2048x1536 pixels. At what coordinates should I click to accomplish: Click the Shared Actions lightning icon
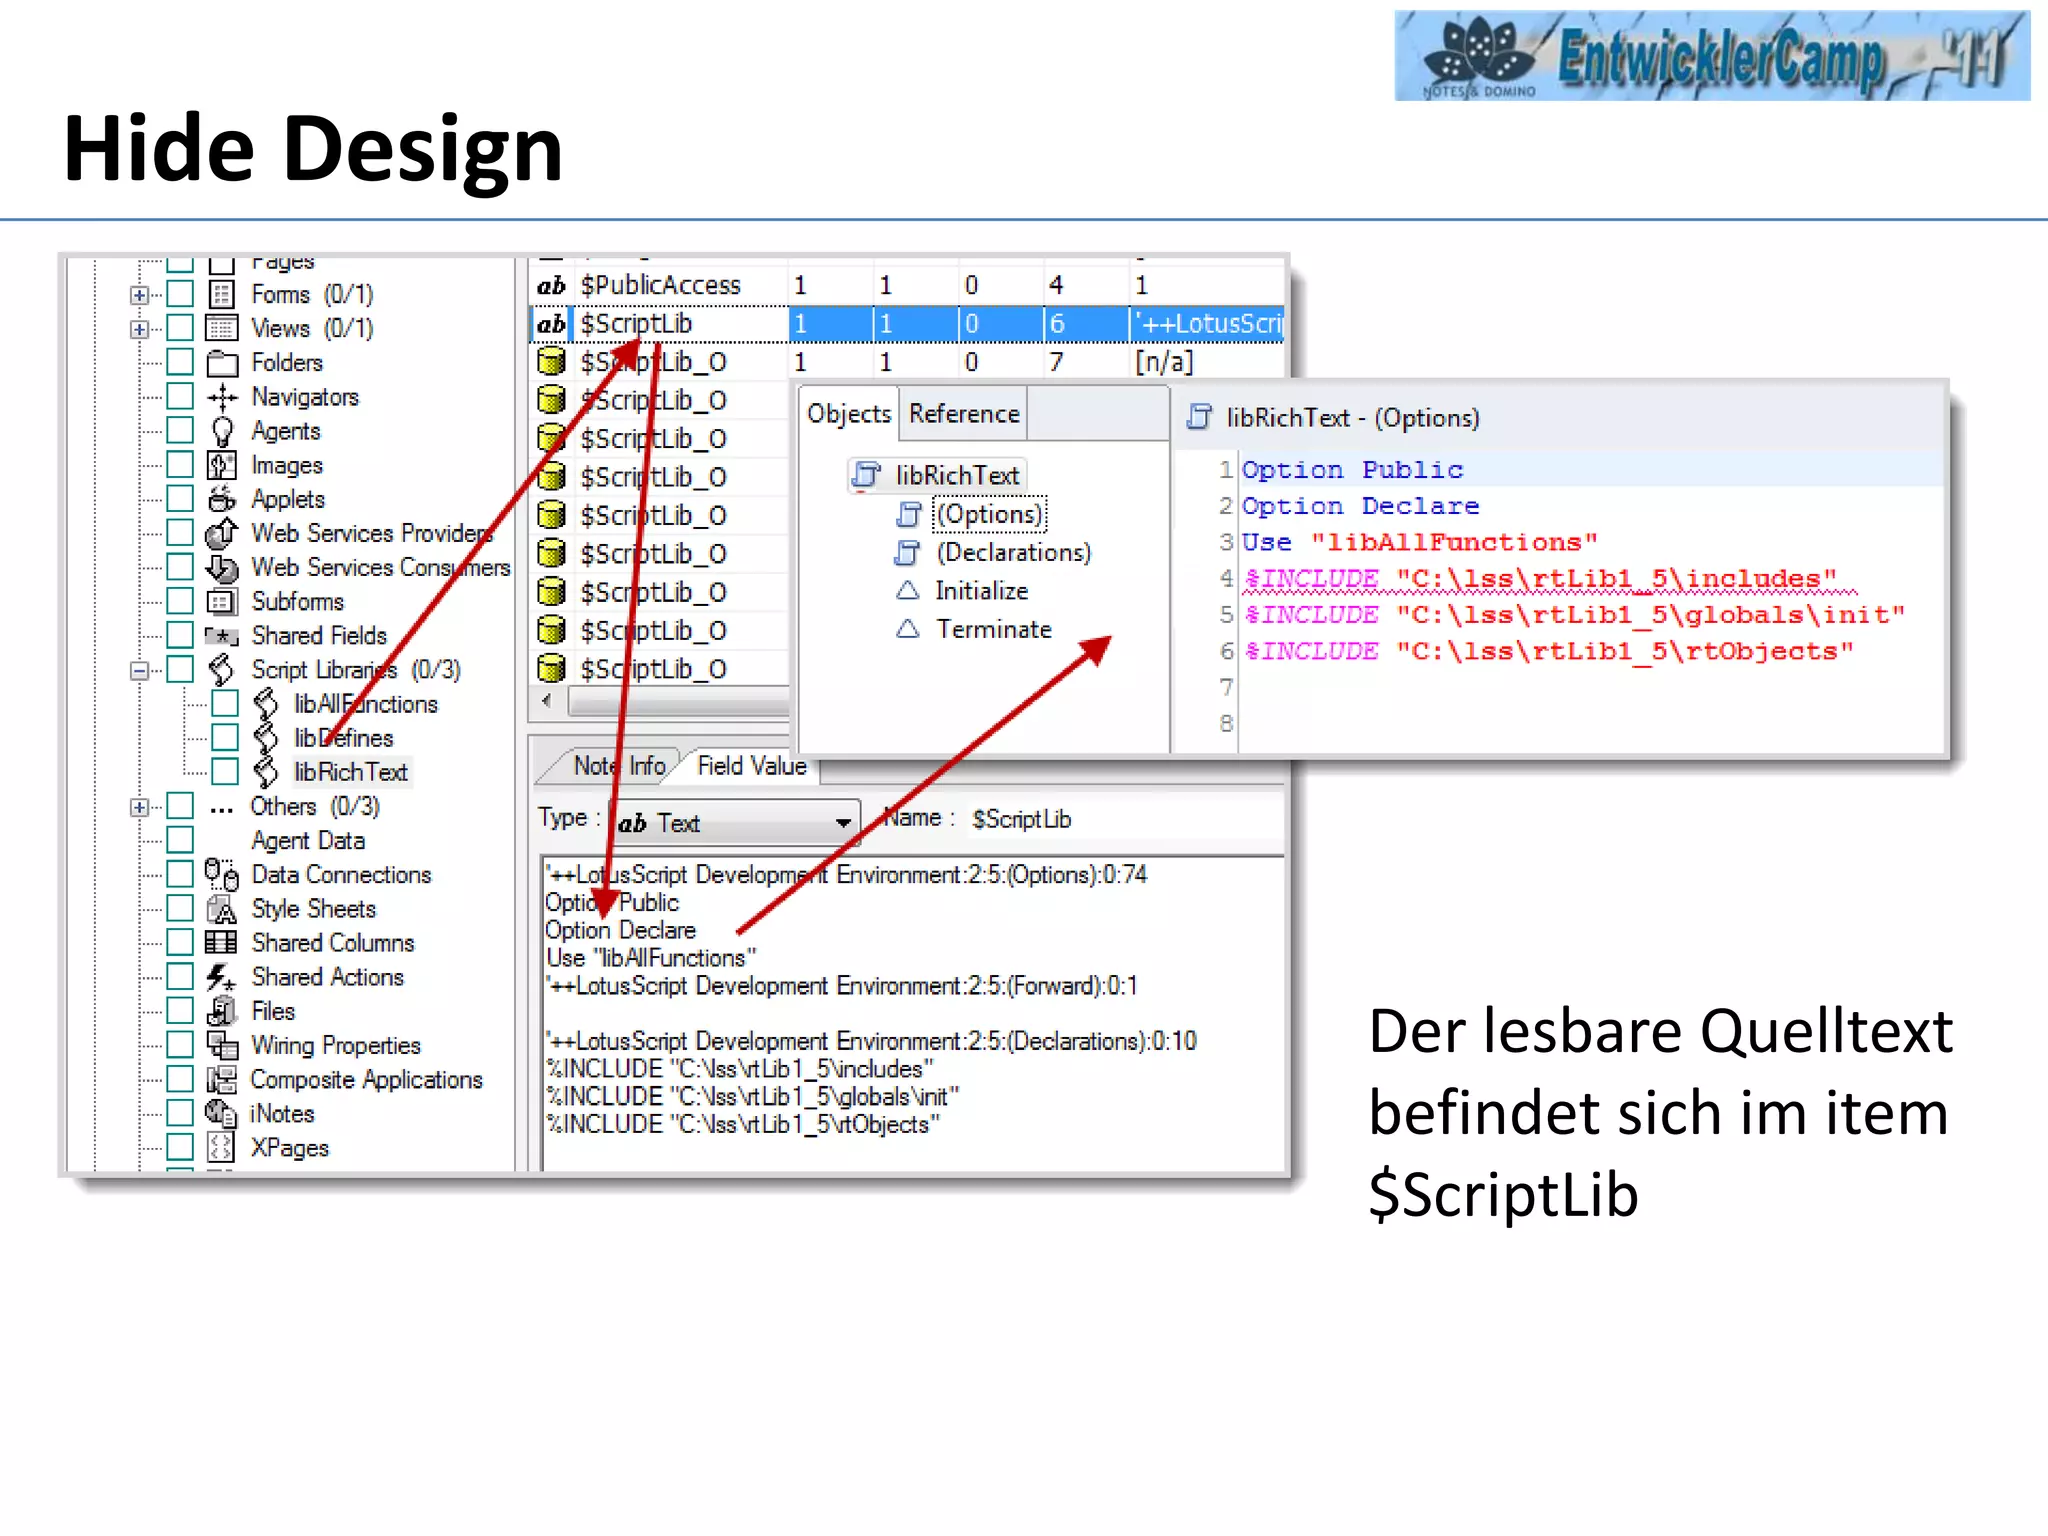(222, 977)
